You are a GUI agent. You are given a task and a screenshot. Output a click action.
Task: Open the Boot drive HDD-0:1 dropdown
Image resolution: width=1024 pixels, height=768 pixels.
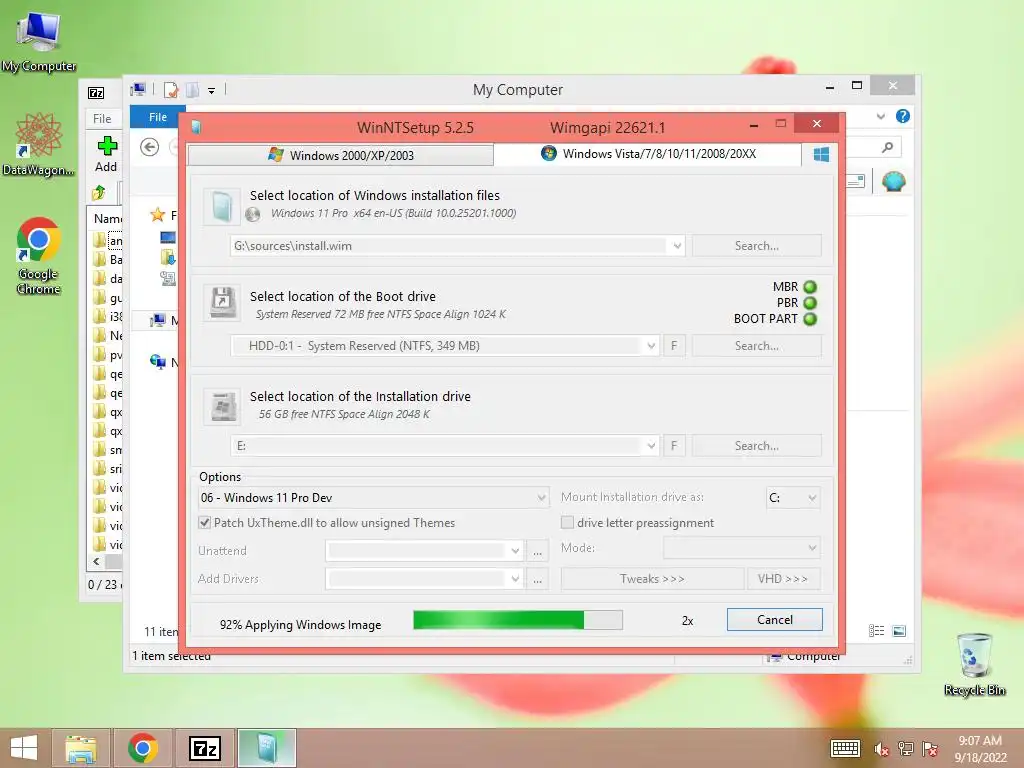(x=651, y=346)
